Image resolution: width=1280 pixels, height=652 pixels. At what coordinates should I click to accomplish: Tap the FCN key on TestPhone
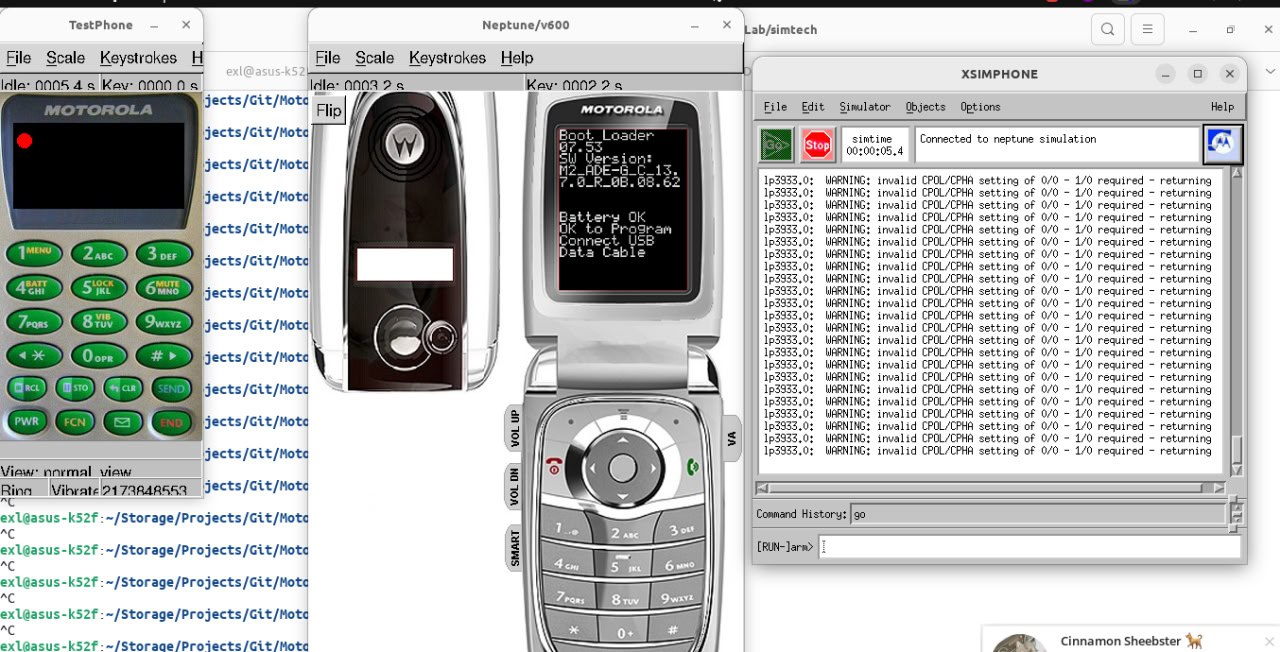(x=75, y=422)
